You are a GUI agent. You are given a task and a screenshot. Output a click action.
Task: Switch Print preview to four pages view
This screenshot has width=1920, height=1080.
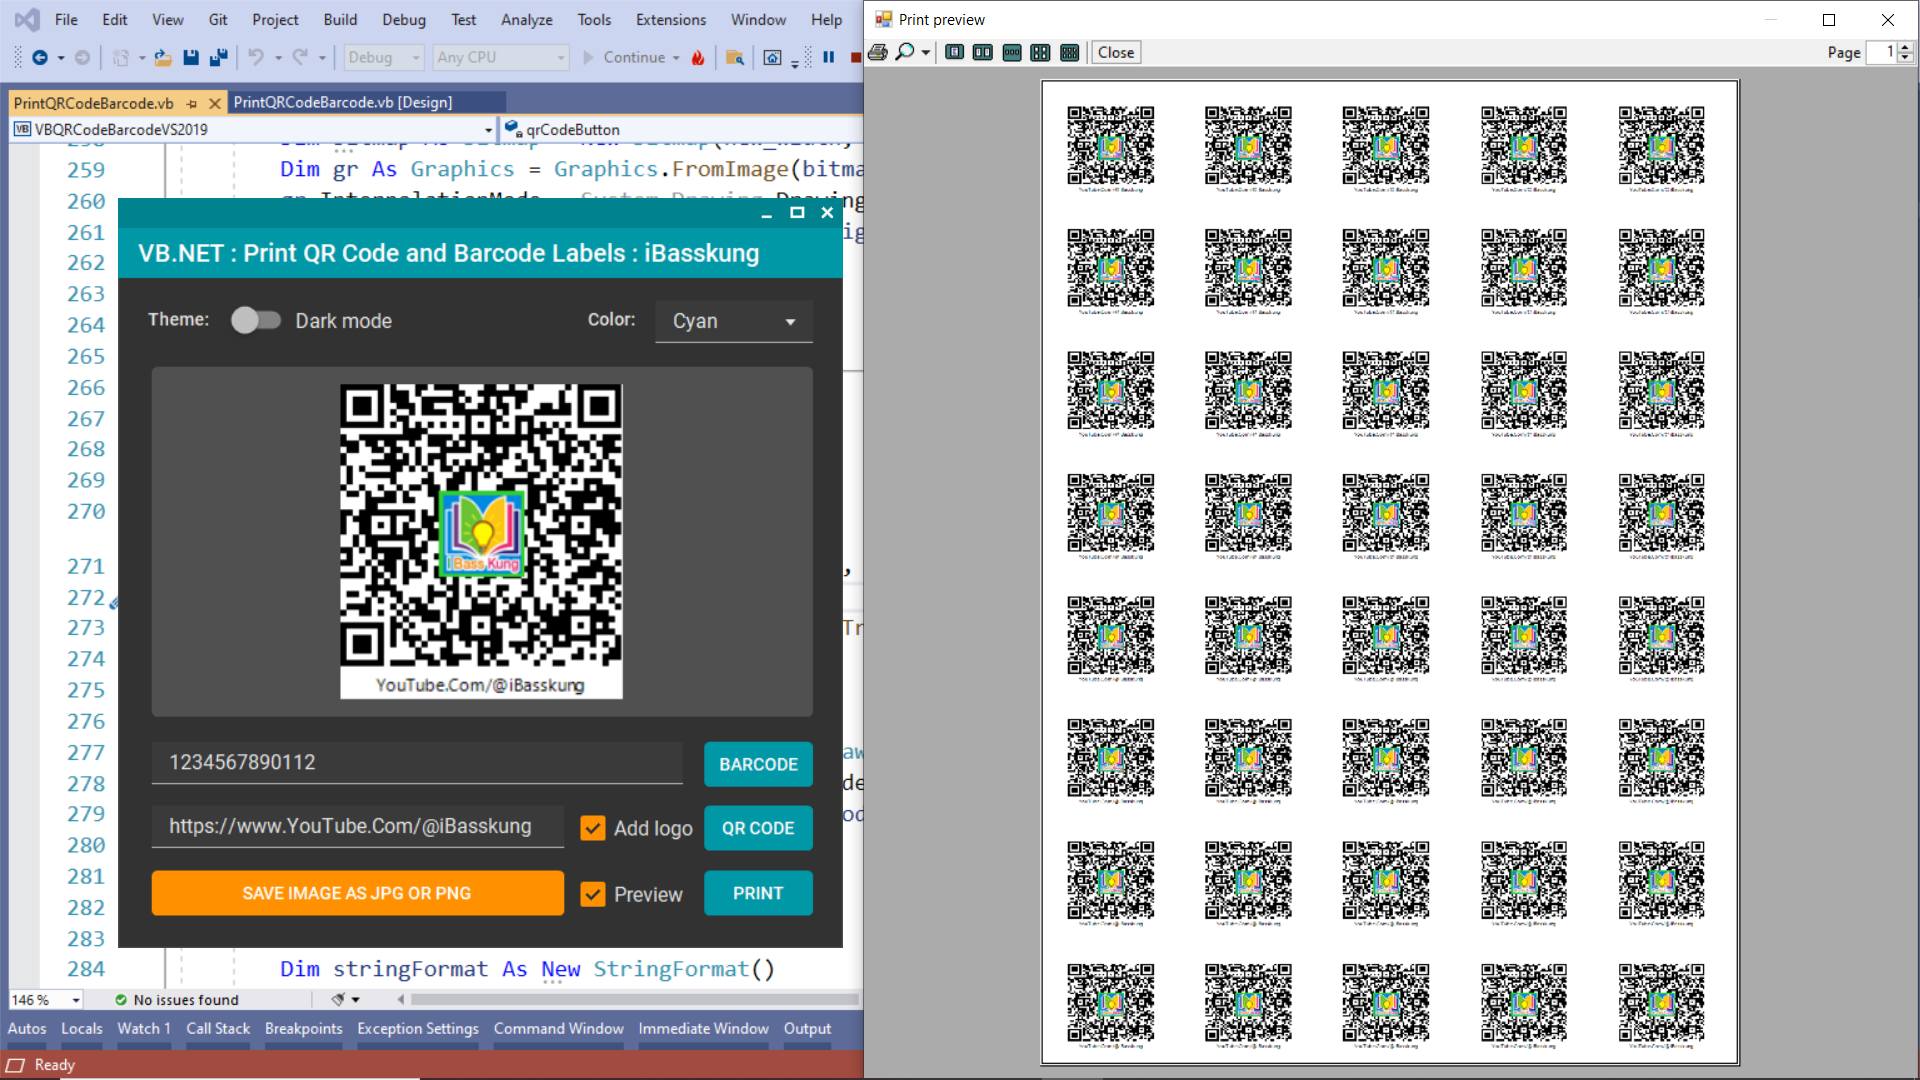pos(1040,52)
